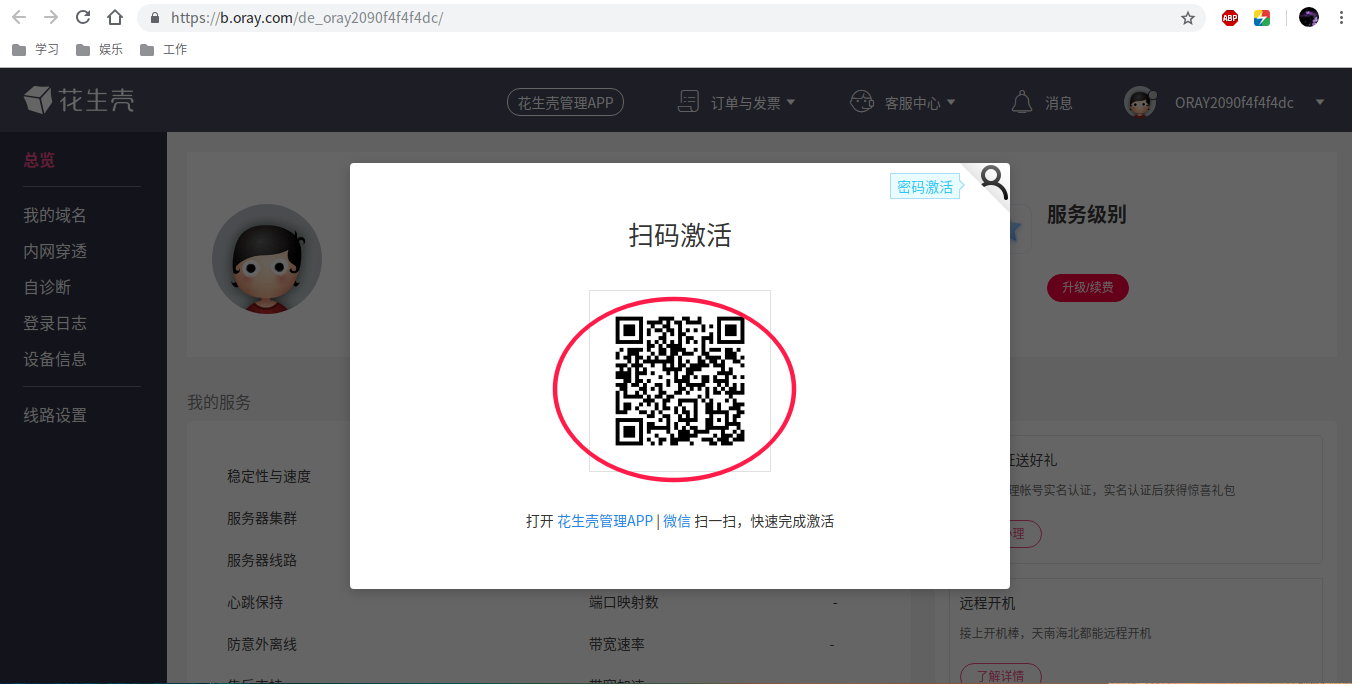Open 消息 notifications bell
This screenshot has height=684, width=1352.
pos(1042,102)
